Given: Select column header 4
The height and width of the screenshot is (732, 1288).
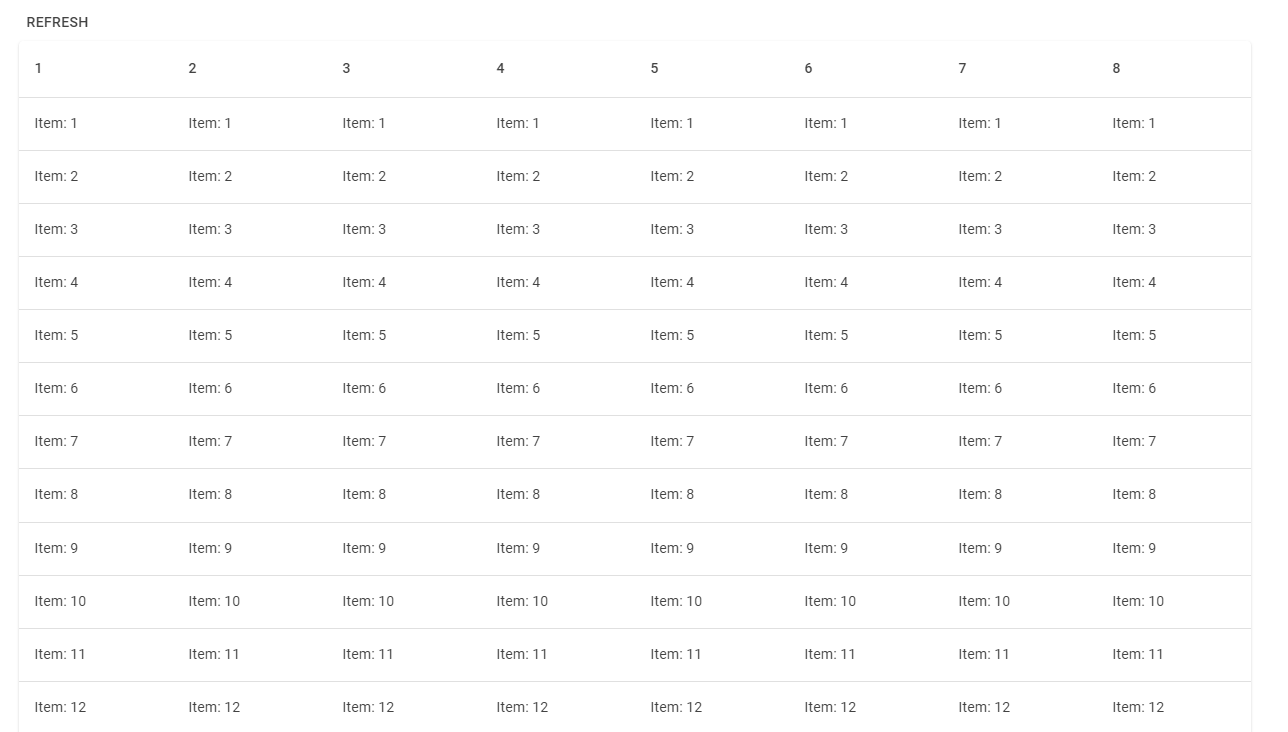Looking at the screenshot, I should [x=500, y=68].
